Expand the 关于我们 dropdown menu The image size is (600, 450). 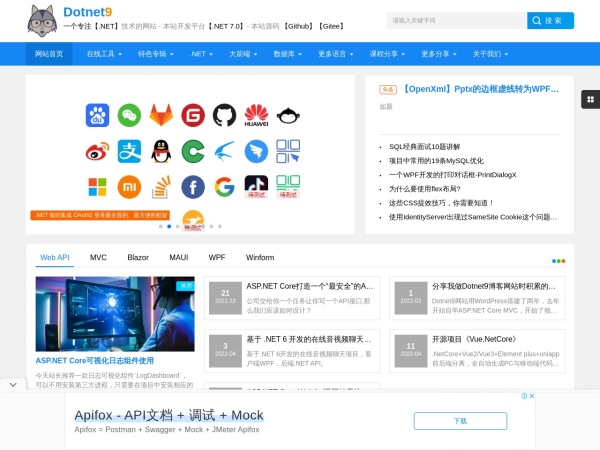pos(491,54)
